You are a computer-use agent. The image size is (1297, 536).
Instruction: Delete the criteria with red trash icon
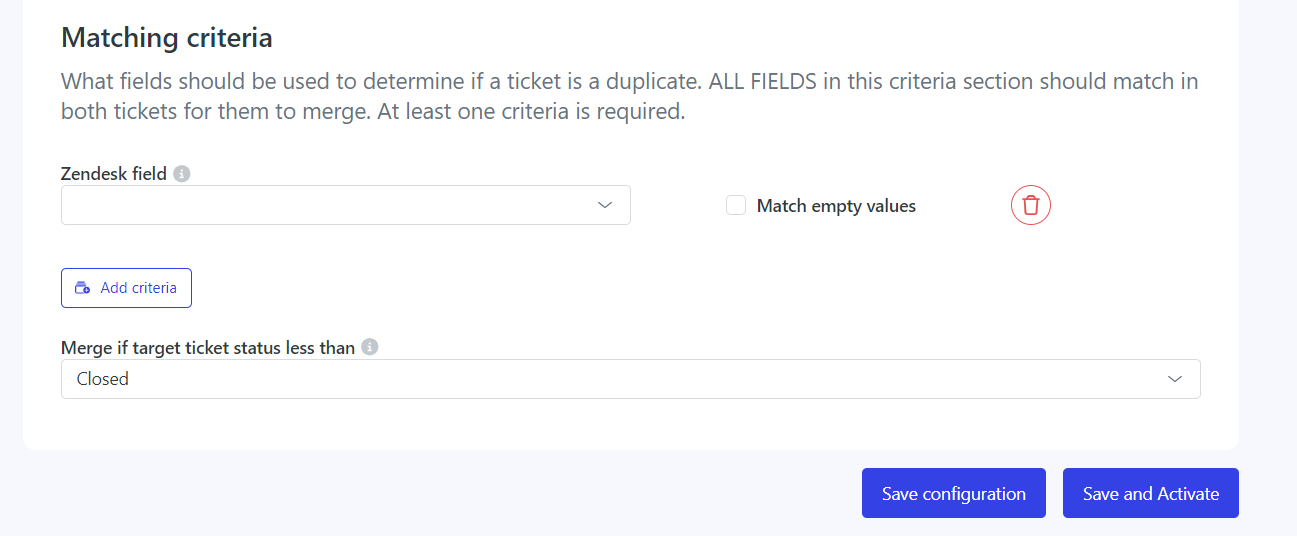pos(1031,206)
